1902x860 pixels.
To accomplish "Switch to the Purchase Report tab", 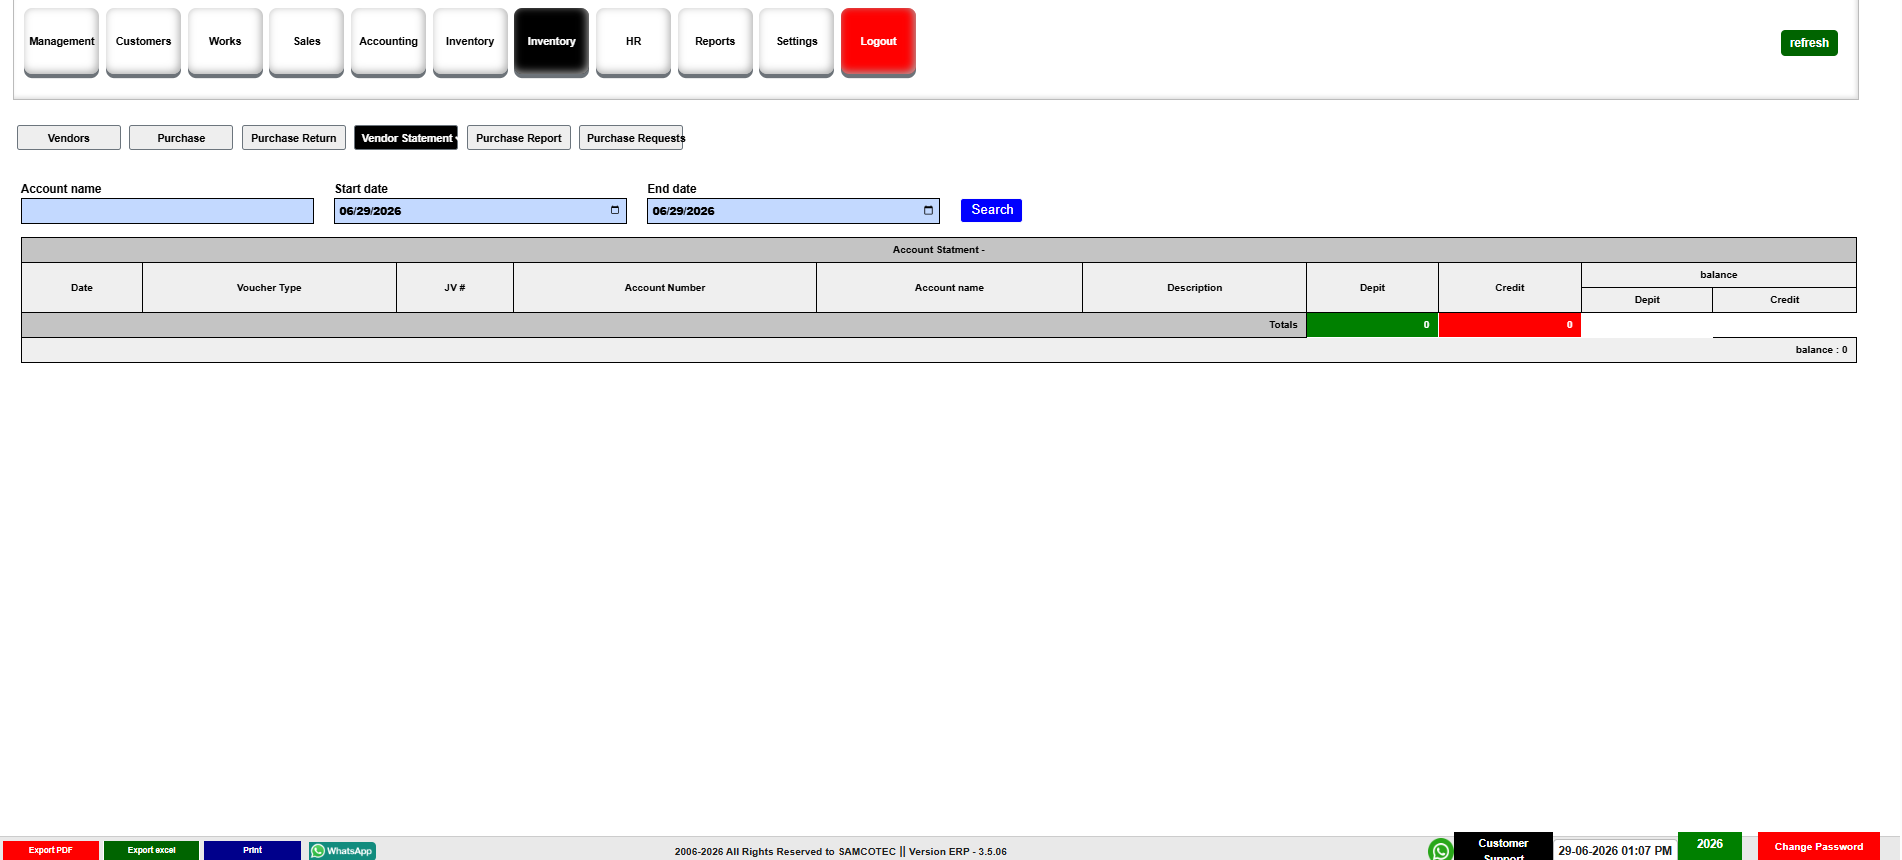I will click(519, 138).
